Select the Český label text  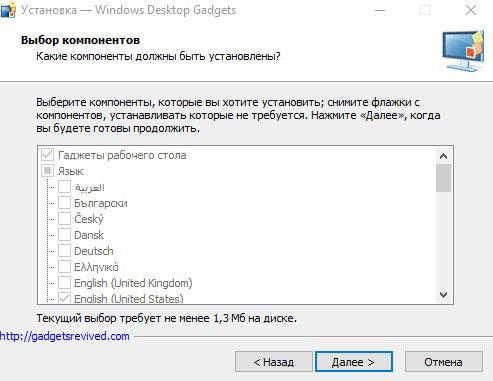89,219
